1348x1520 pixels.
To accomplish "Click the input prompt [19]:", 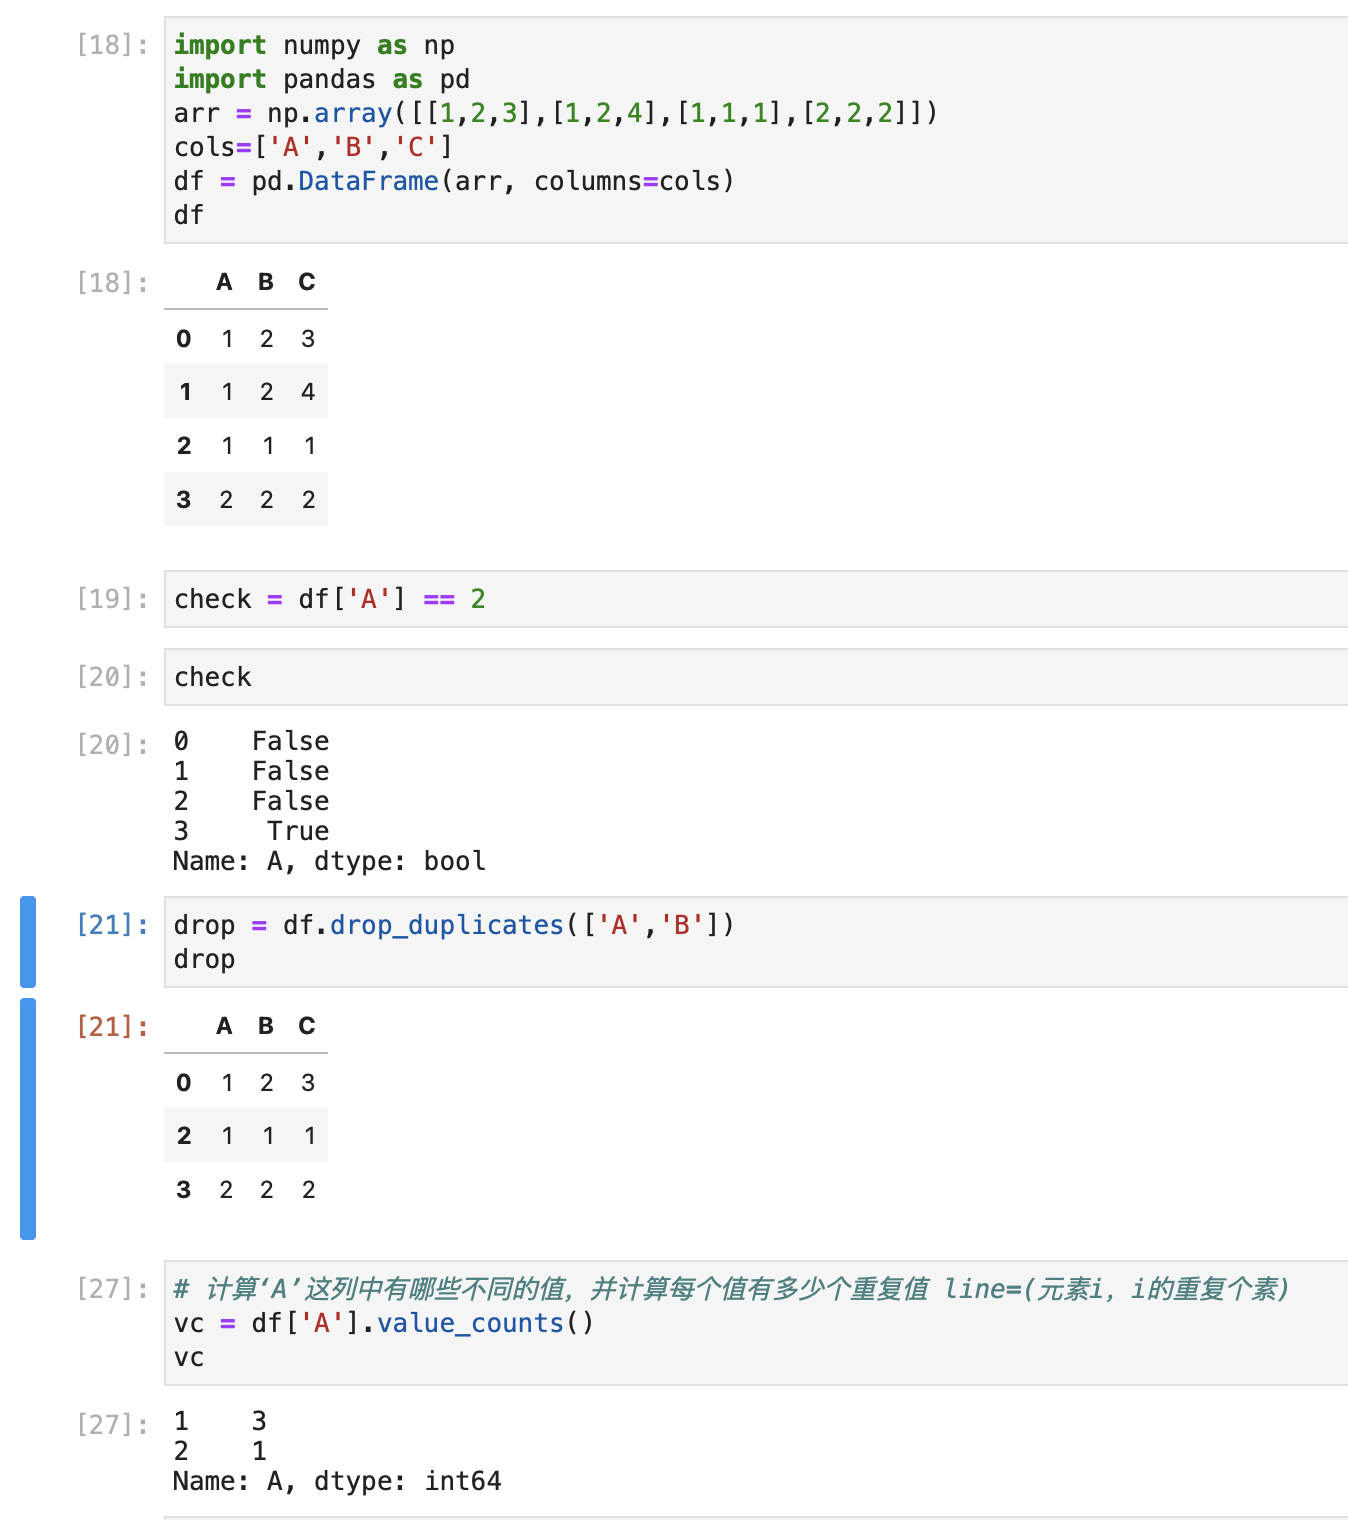I will (x=112, y=599).
